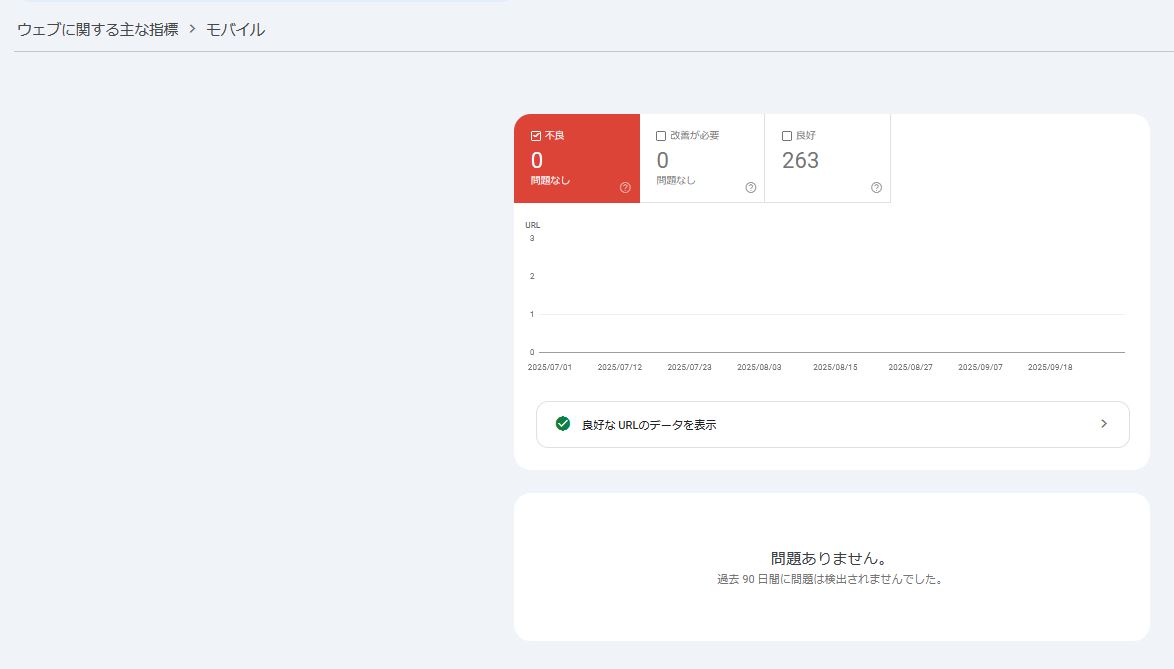Go back to ウェブに関する主な指標 breadcrumb
Screen dimensions: 1174x669
(x=97, y=30)
